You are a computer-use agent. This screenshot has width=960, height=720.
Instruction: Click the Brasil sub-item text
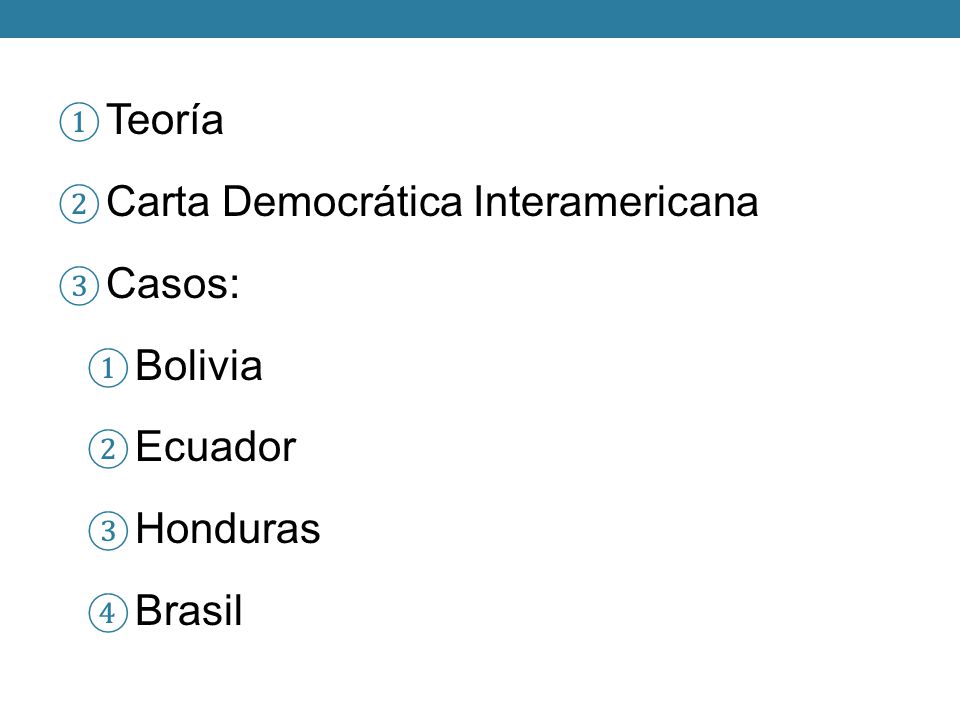pyautogui.click(x=189, y=610)
